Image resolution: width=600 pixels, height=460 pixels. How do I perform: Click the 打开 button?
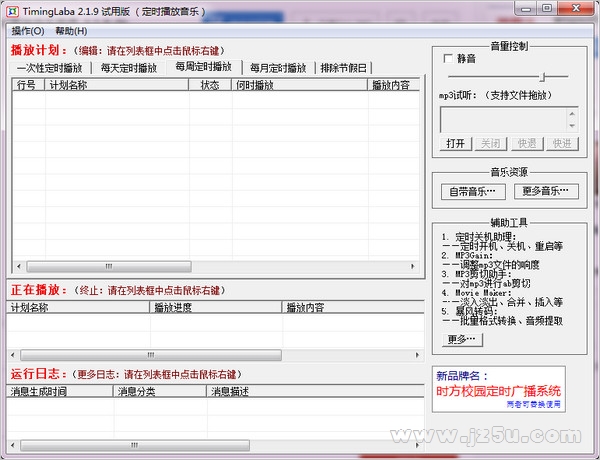(455, 144)
